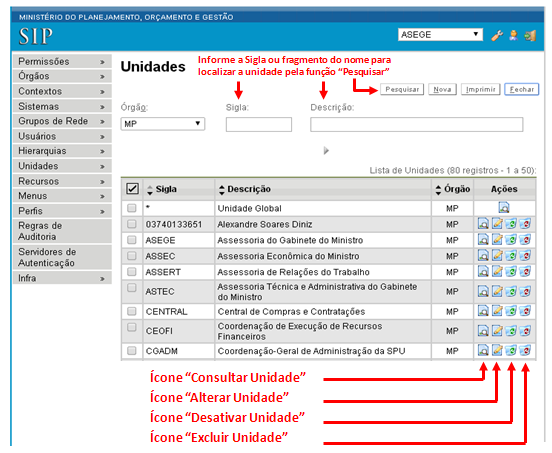Open the Órgão dropdown showing MP
Viewport: 552px width, 453px height.
(163, 124)
